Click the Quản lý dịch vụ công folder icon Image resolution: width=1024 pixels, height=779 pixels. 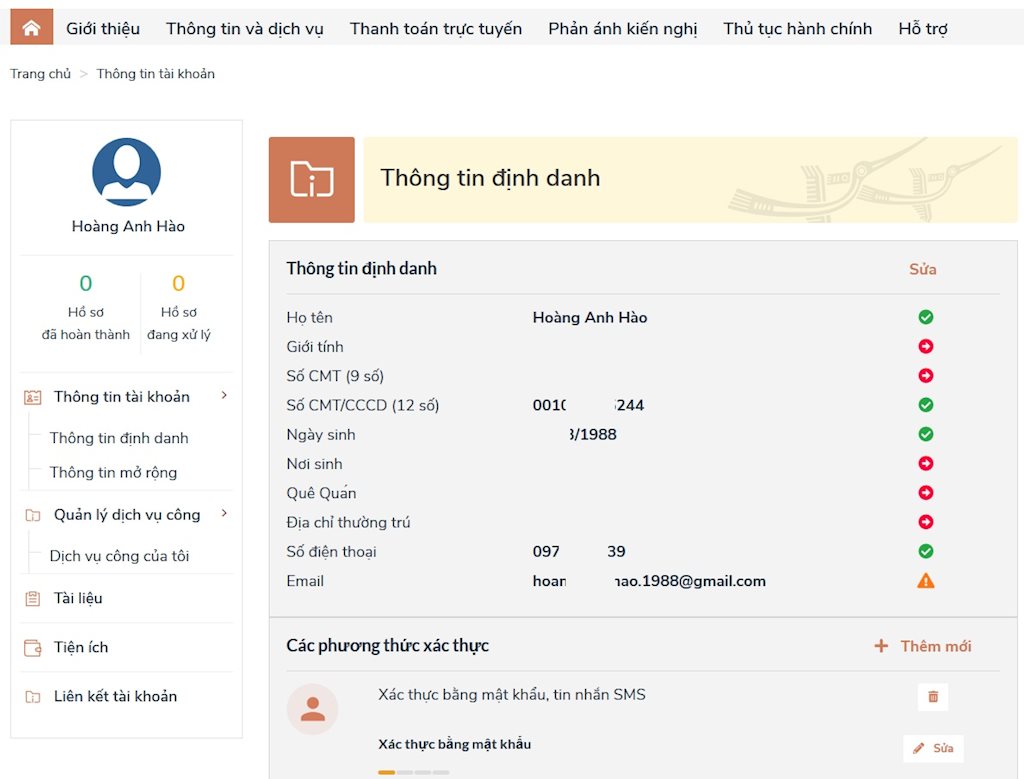33,515
